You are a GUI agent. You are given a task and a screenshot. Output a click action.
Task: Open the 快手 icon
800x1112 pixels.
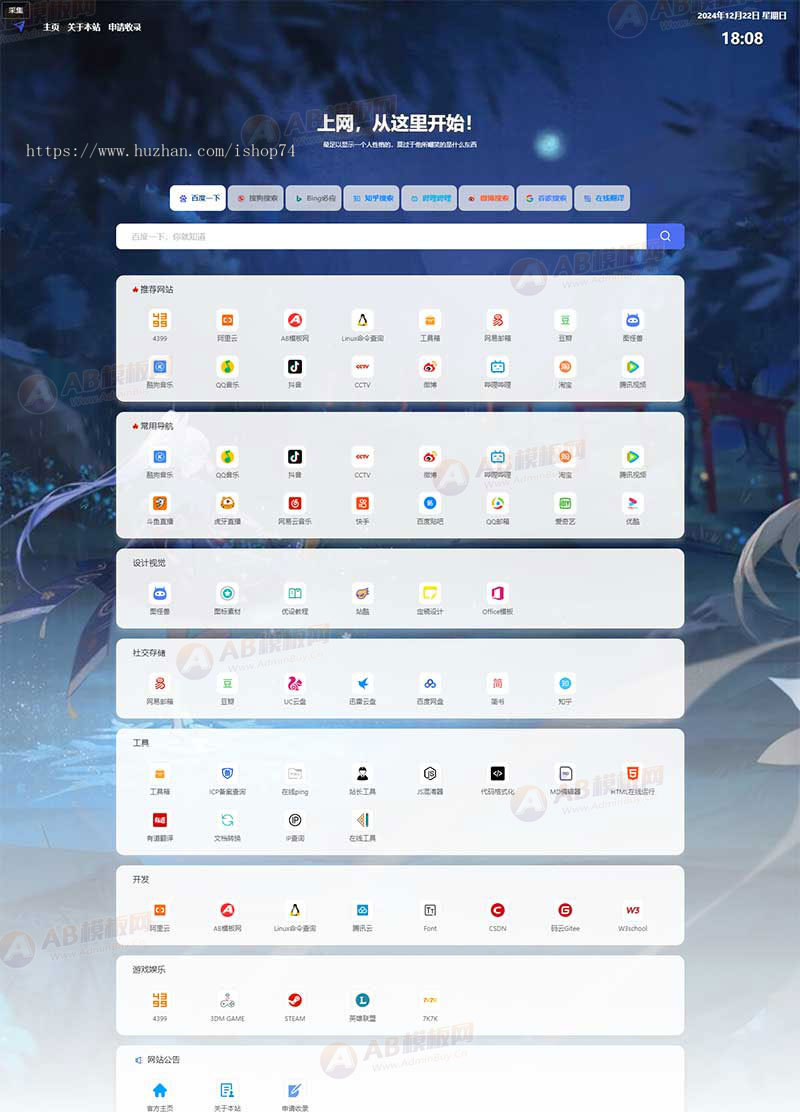click(362, 503)
